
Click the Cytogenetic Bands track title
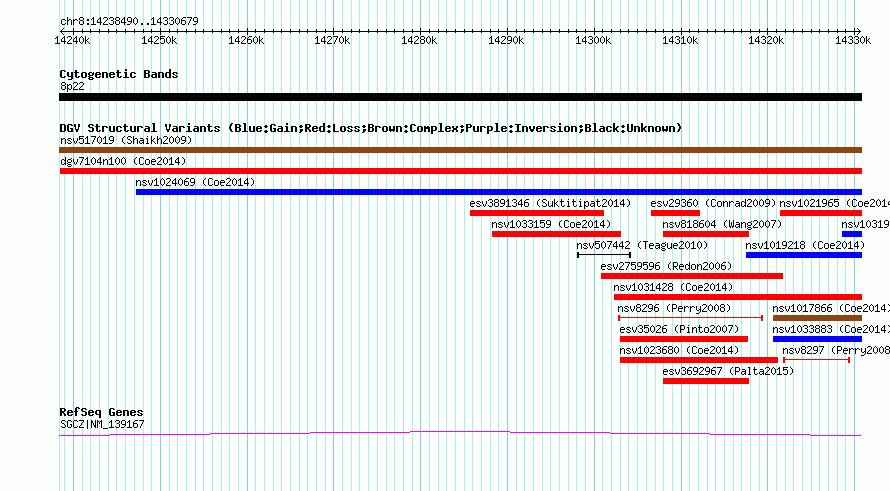119,74
